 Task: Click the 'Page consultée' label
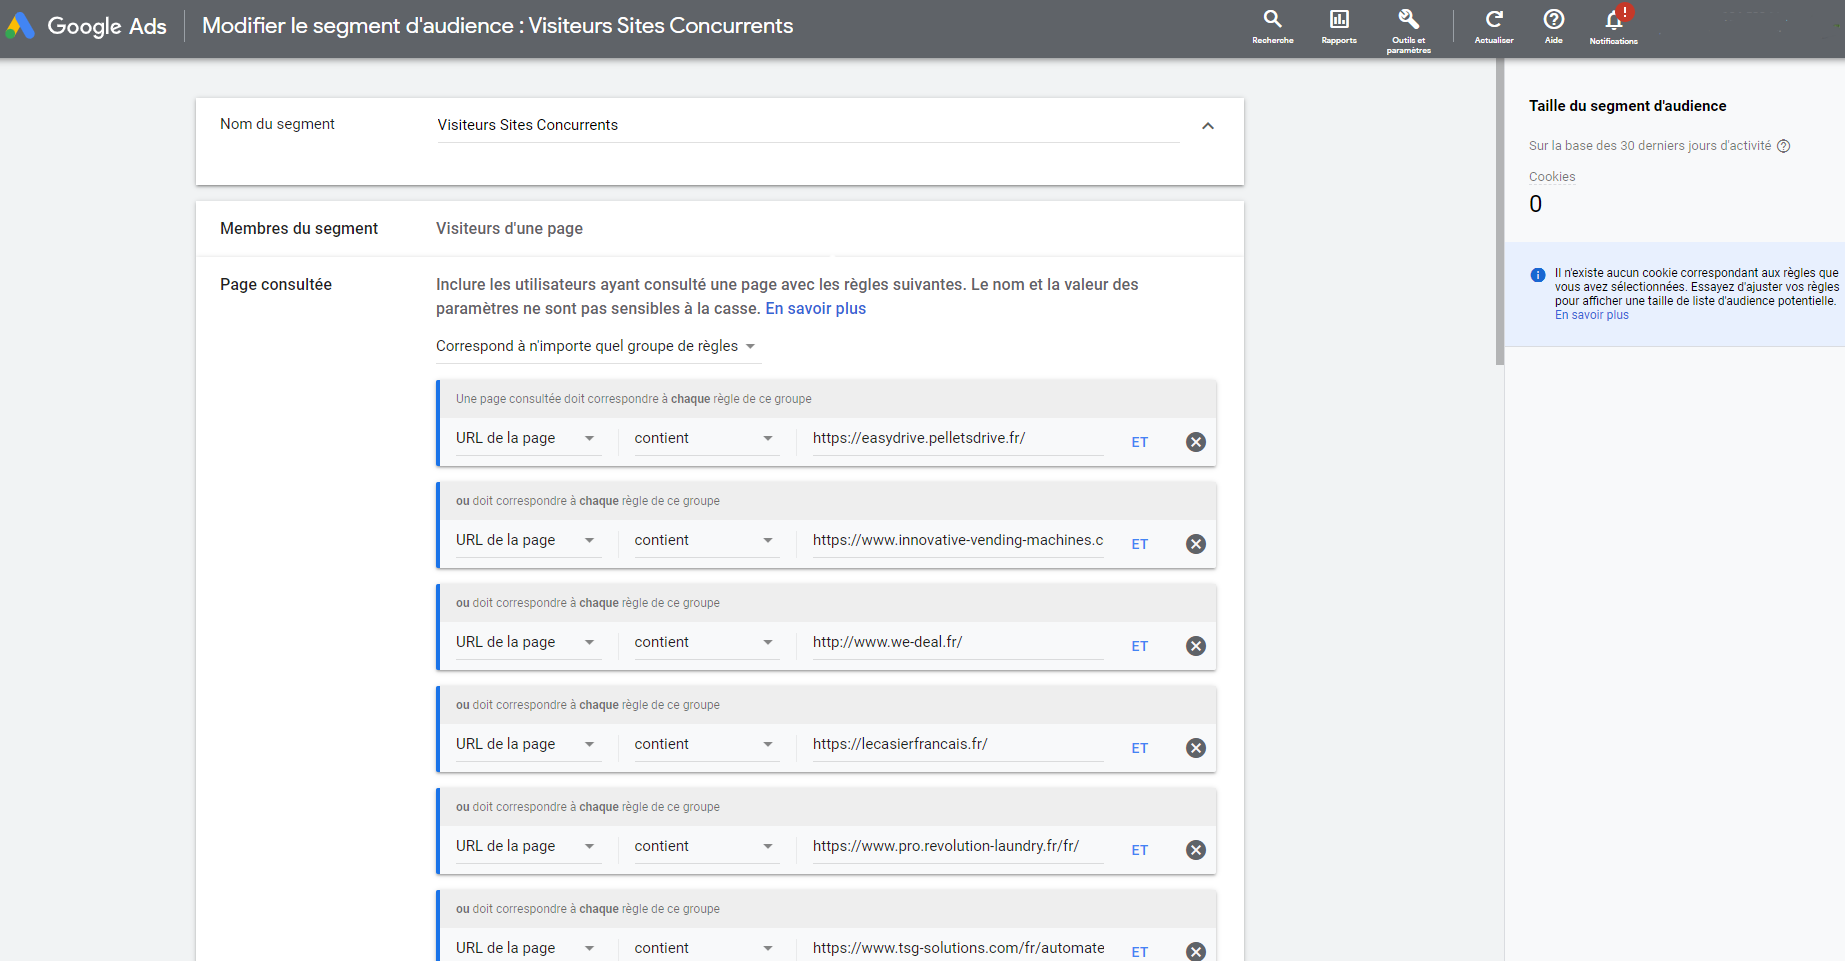pos(276,285)
